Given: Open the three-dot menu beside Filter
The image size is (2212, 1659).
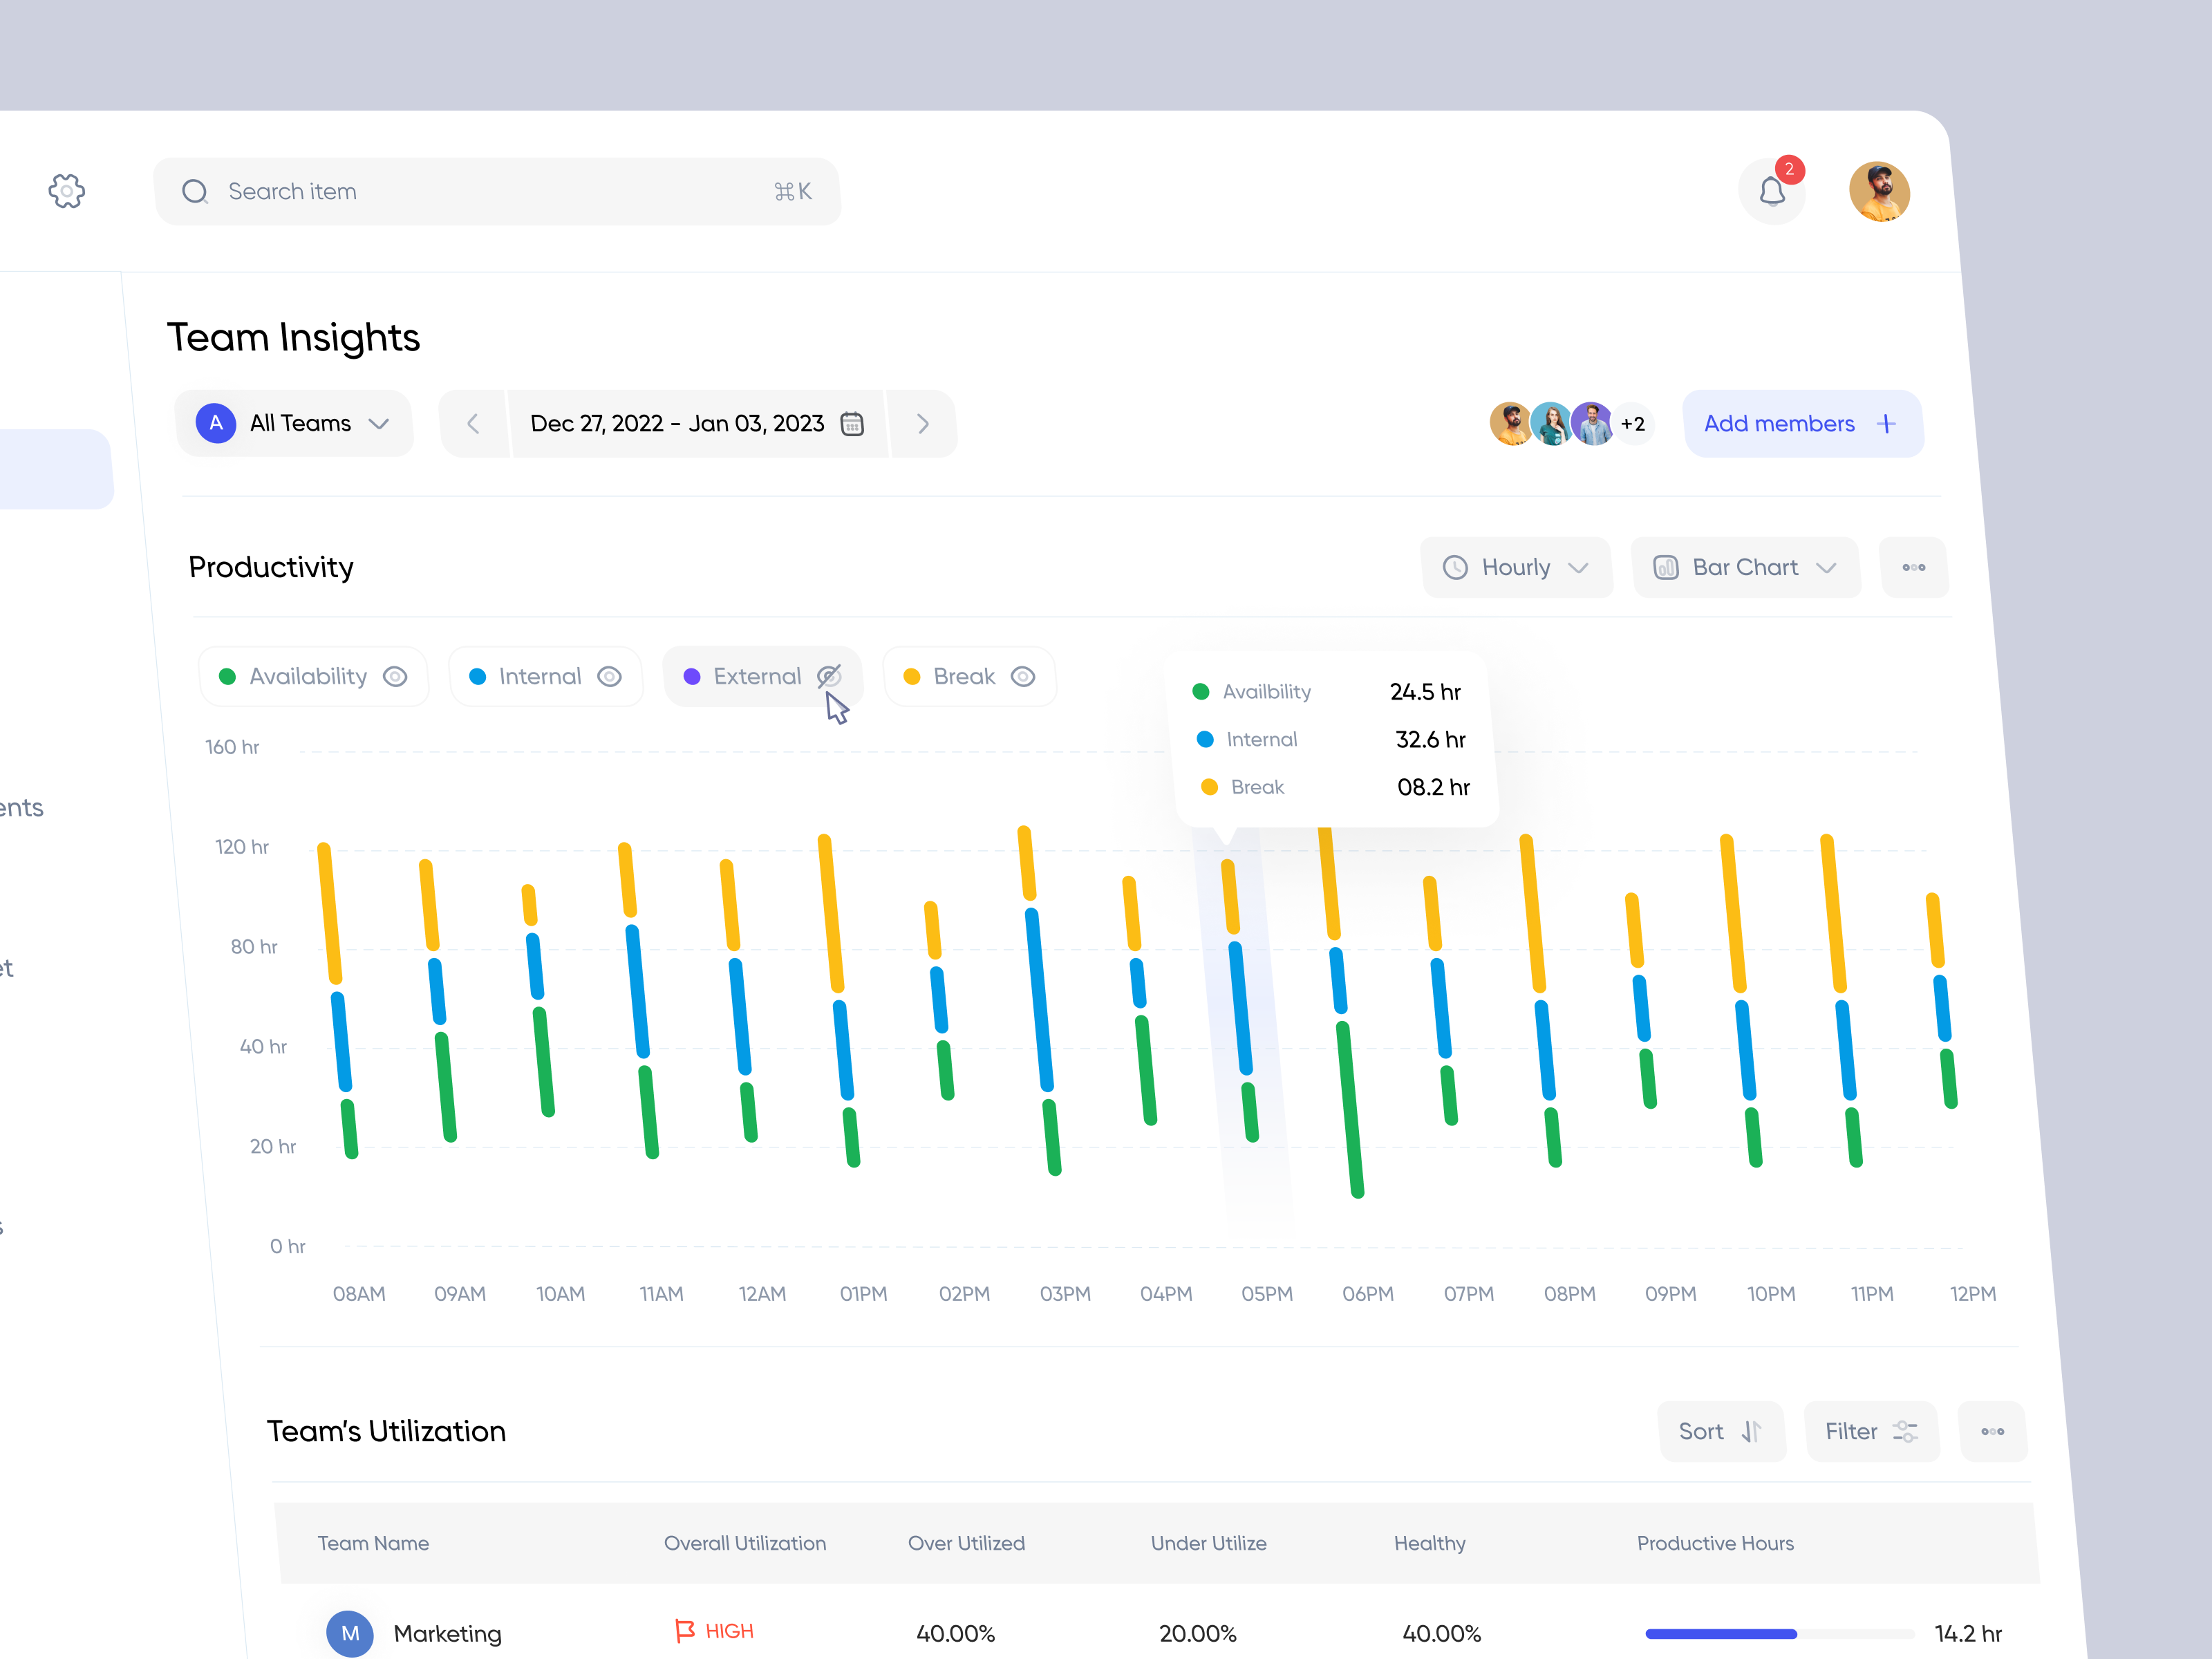Looking at the screenshot, I should point(1992,1431).
